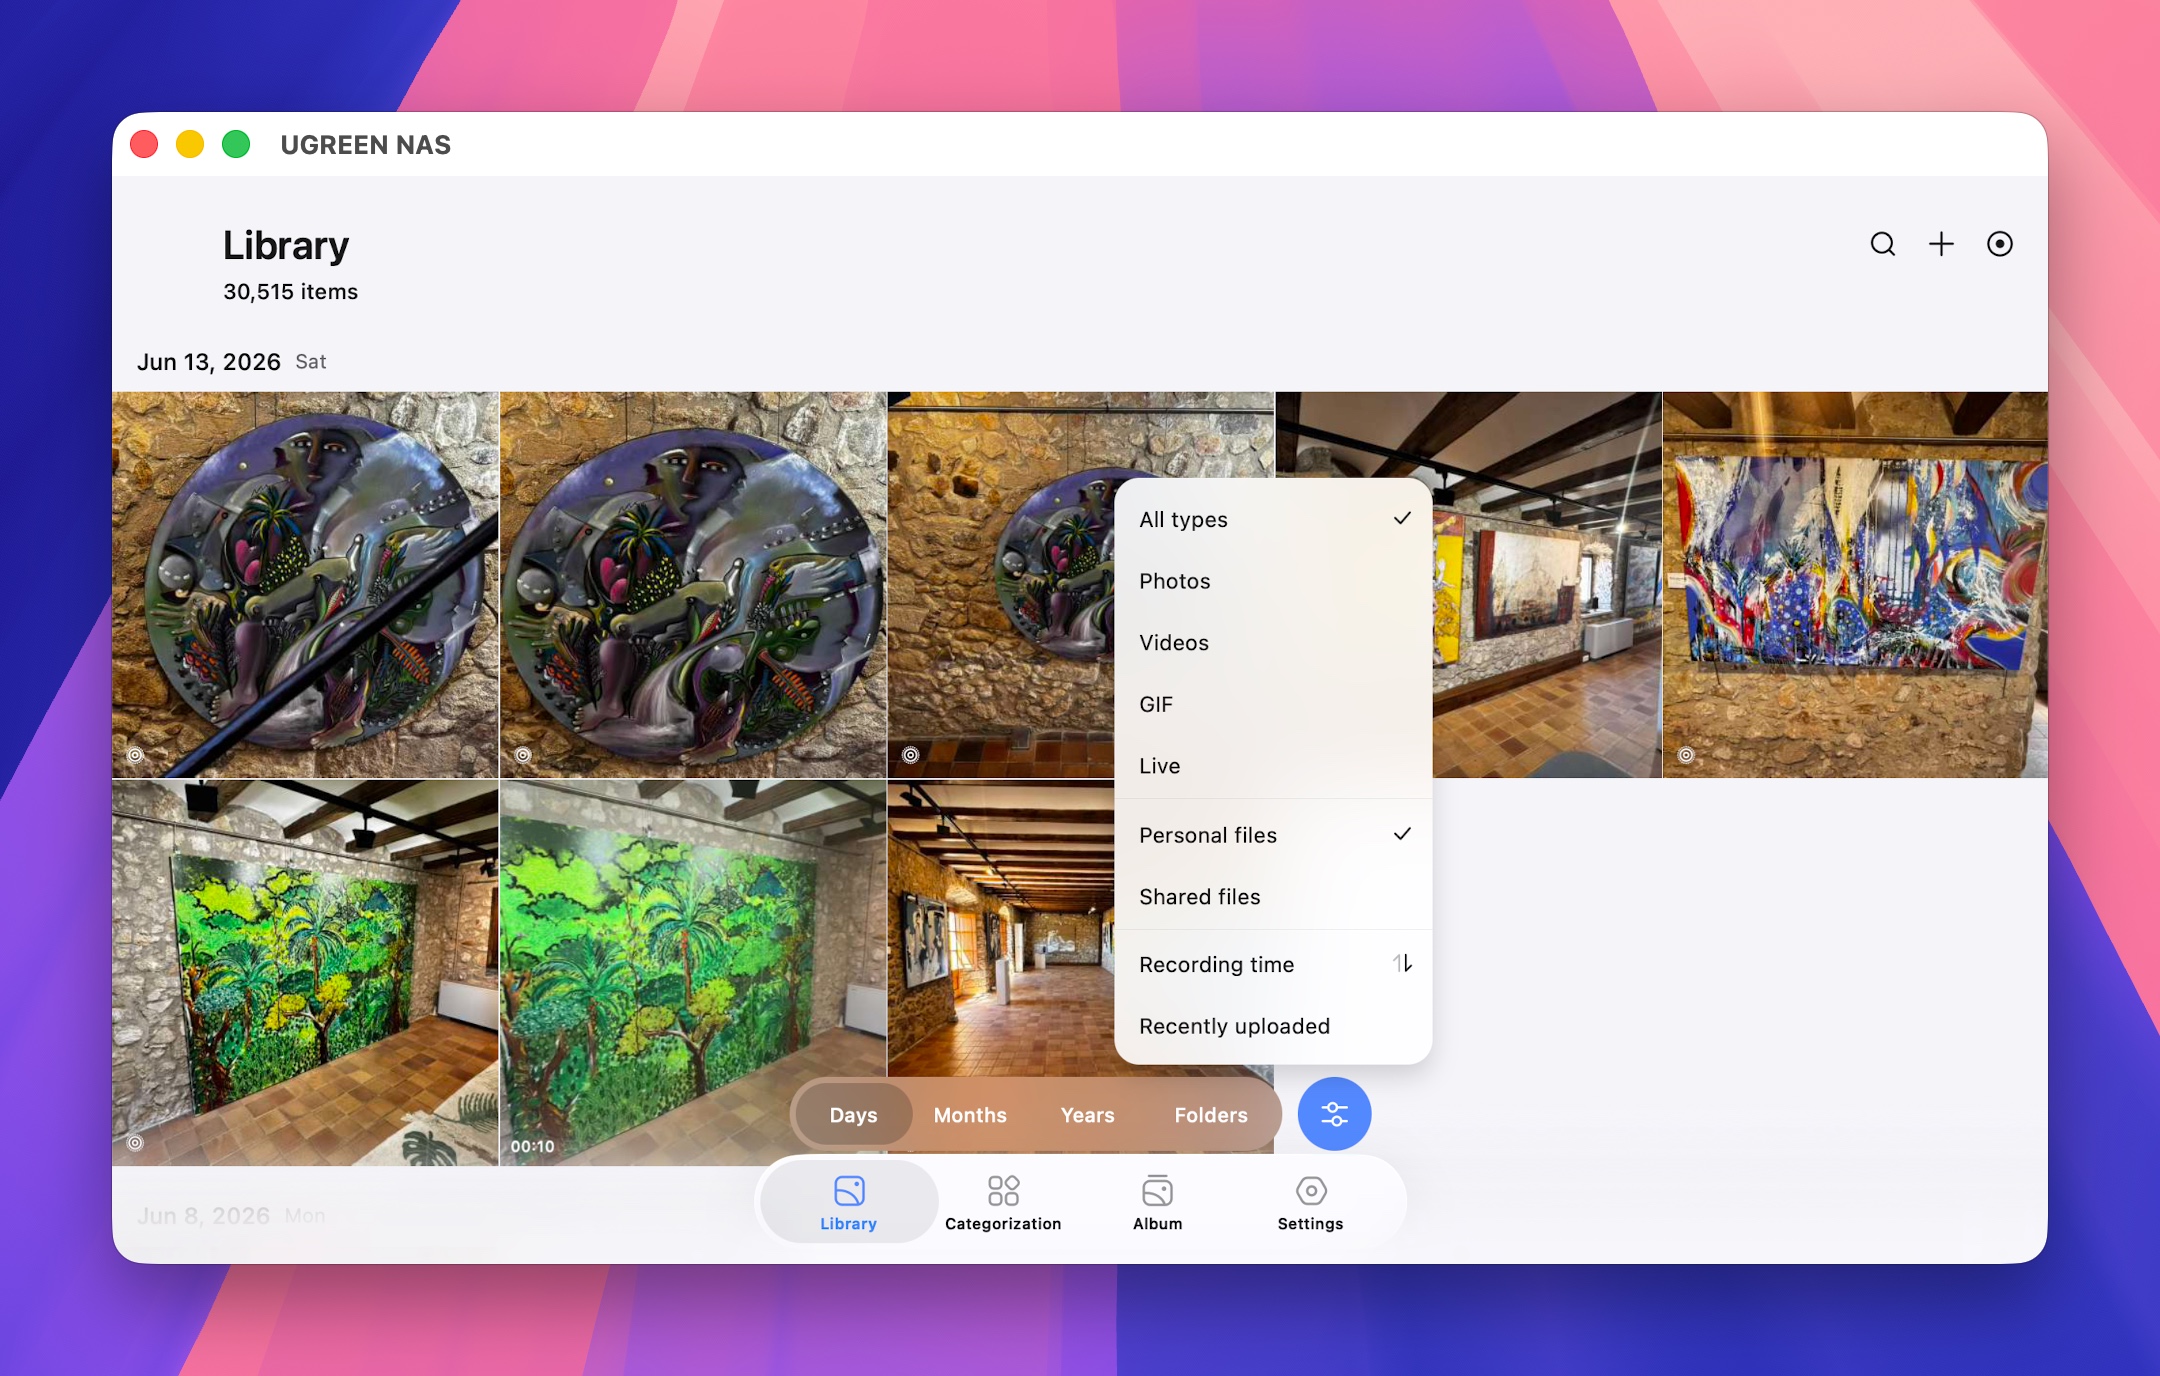Image resolution: width=2160 pixels, height=1376 pixels.
Task: Open the Categorization tab icon
Action: tap(1003, 1190)
